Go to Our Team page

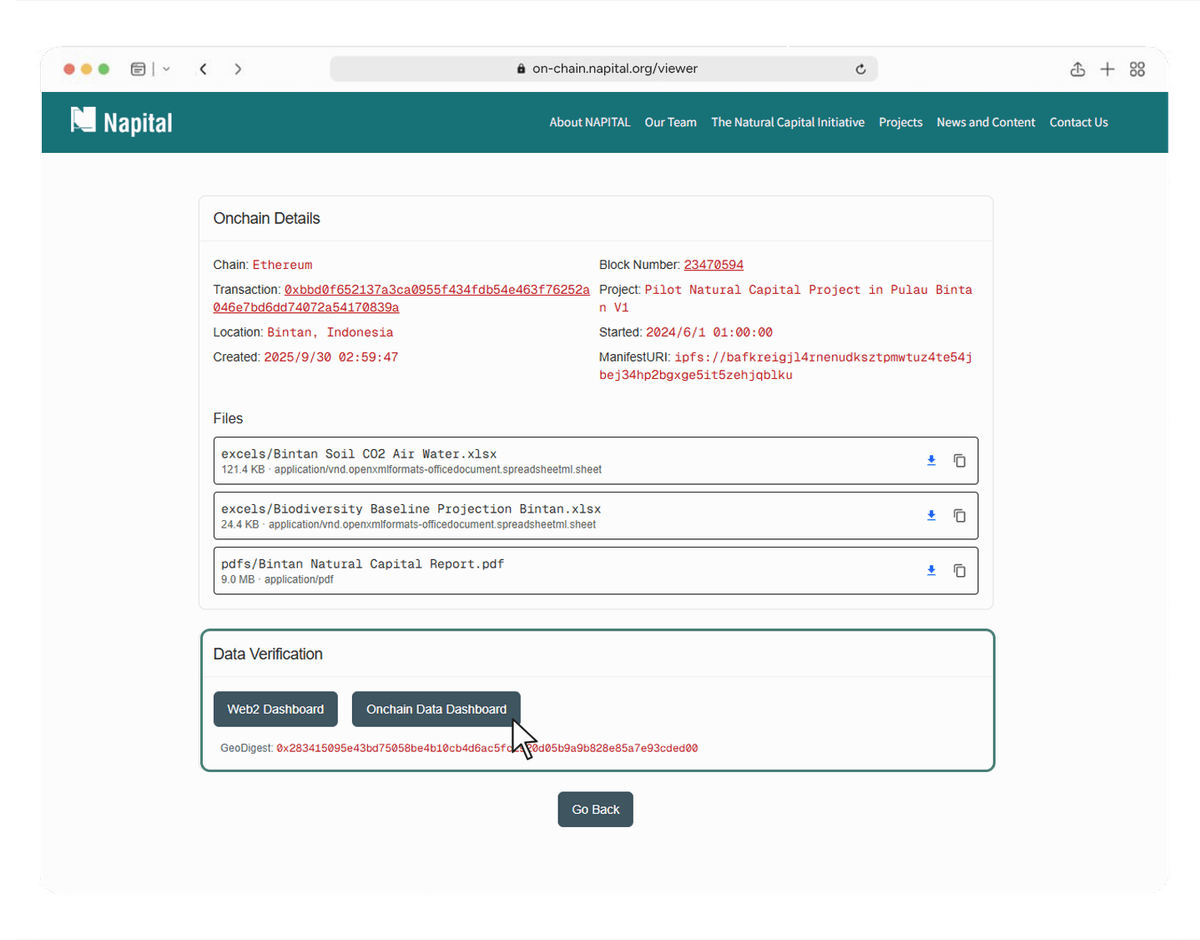(671, 122)
